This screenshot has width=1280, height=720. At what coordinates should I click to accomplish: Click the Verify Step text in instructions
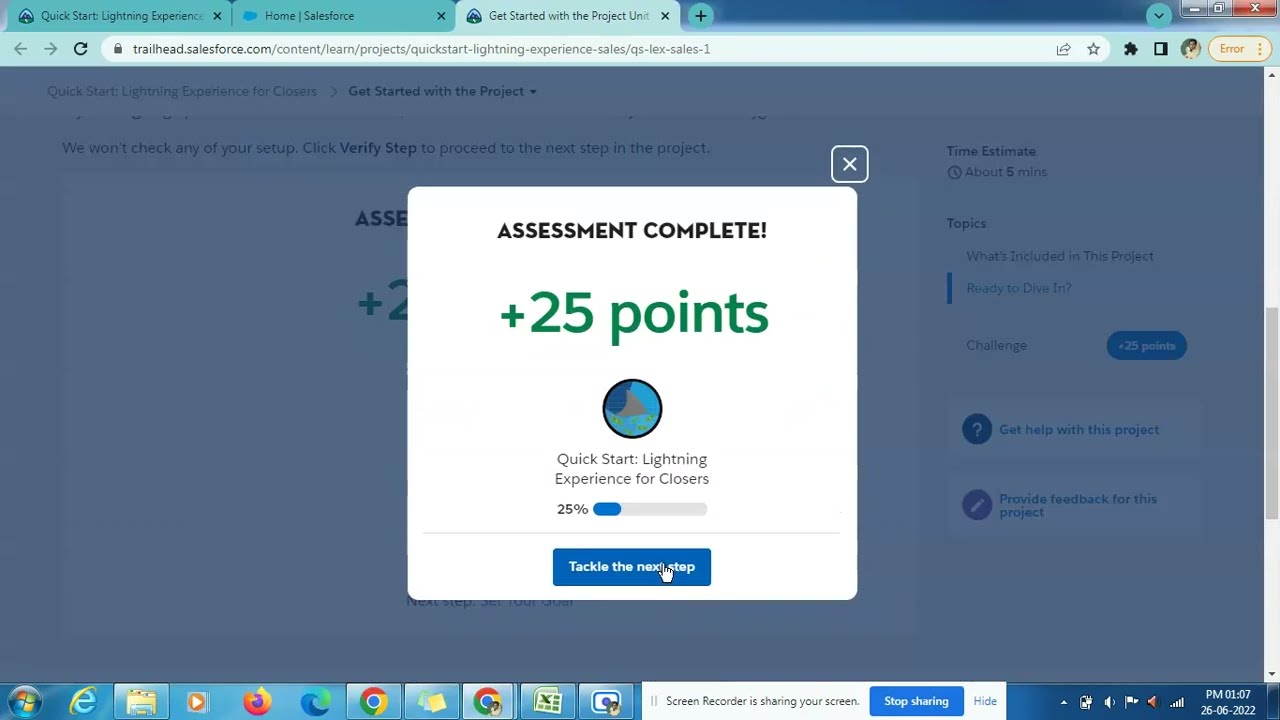(378, 148)
